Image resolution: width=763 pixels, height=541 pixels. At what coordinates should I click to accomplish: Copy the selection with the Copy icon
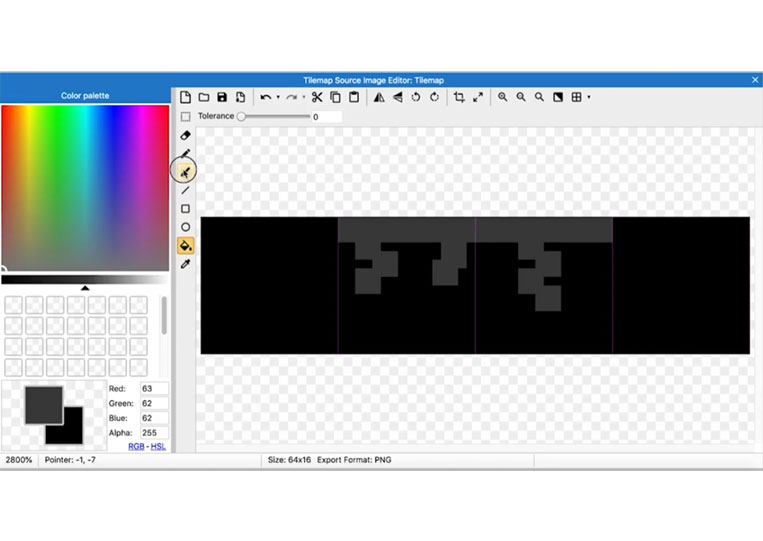click(335, 97)
